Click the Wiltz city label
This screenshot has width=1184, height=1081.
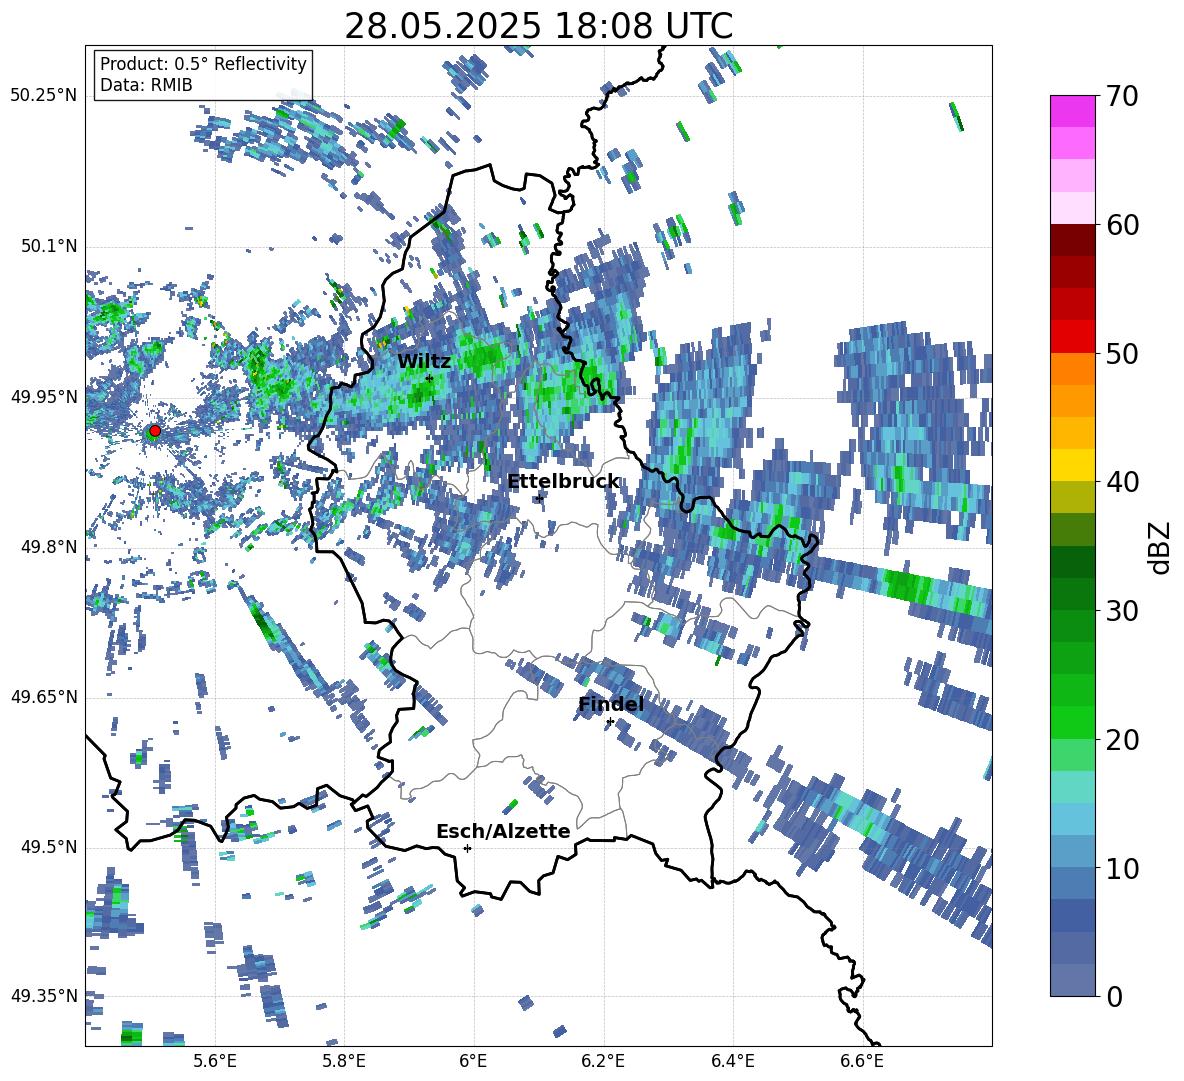click(x=424, y=361)
